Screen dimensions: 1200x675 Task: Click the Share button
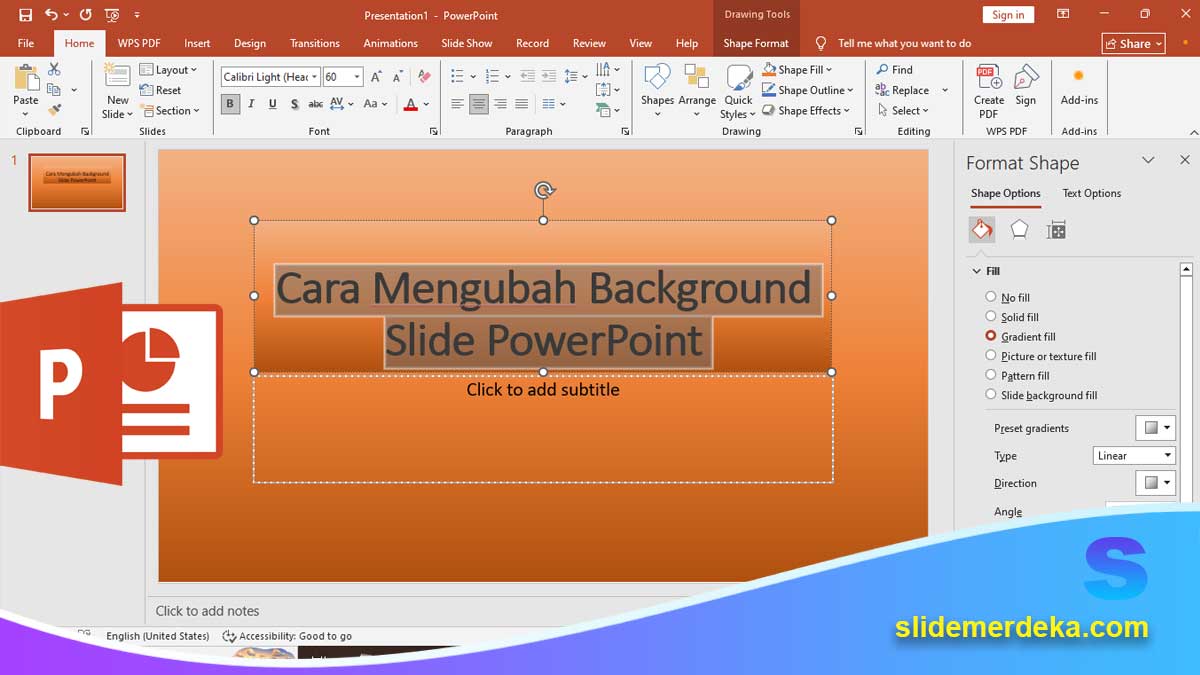1134,43
